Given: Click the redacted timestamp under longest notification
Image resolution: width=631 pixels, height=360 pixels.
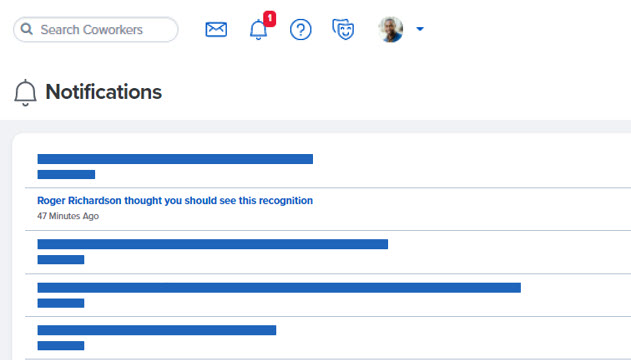Looking at the screenshot, I should pos(61,303).
